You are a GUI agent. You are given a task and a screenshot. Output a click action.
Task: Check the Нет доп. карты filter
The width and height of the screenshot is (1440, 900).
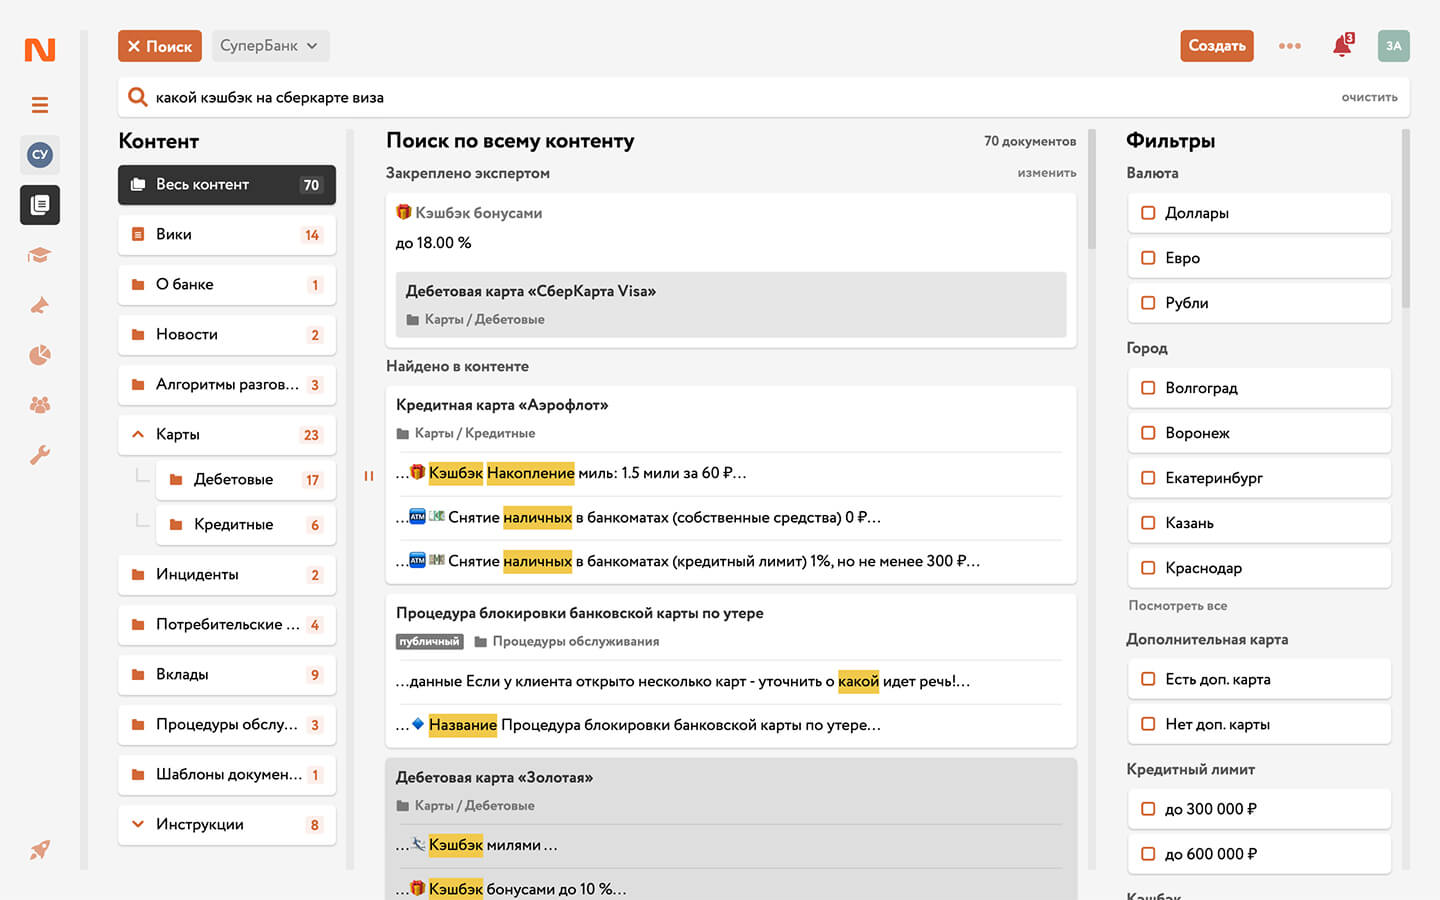point(1148,724)
